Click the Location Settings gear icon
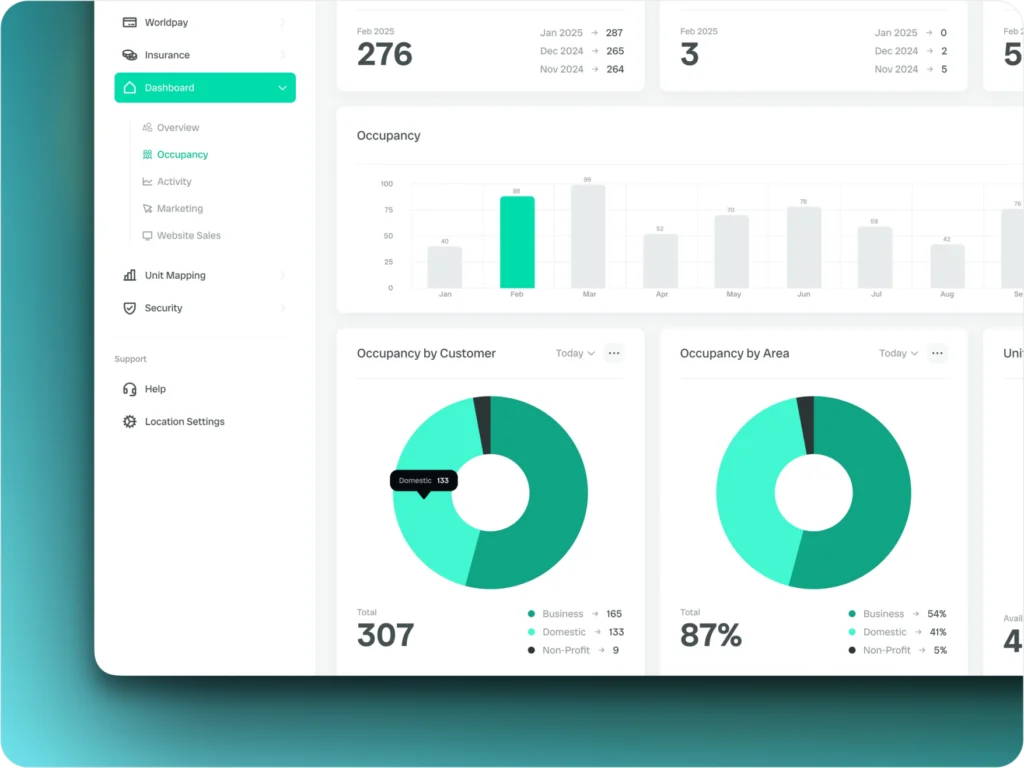Image resolution: width=1024 pixels, height=768 pixels. [129, 421]
